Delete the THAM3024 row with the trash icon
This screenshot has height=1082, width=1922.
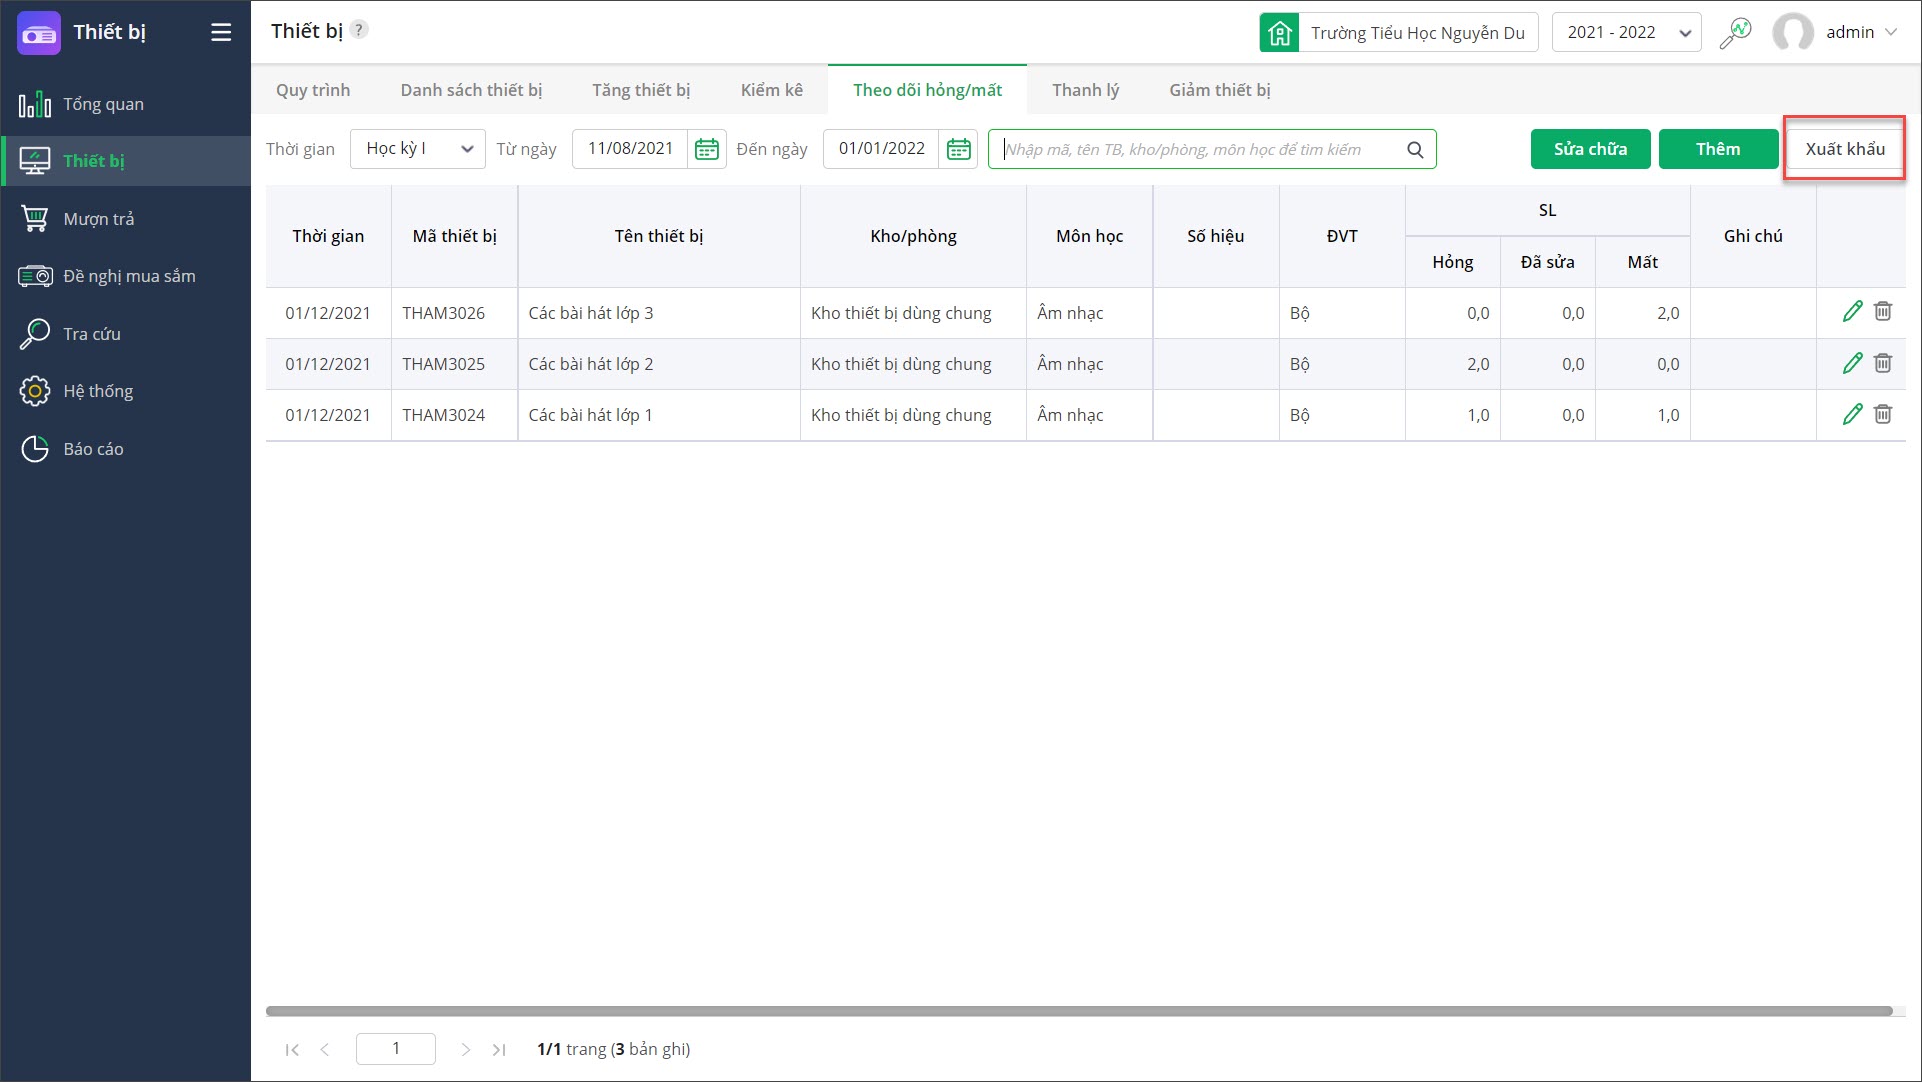pyautogui.click(x=1883, y=414)
